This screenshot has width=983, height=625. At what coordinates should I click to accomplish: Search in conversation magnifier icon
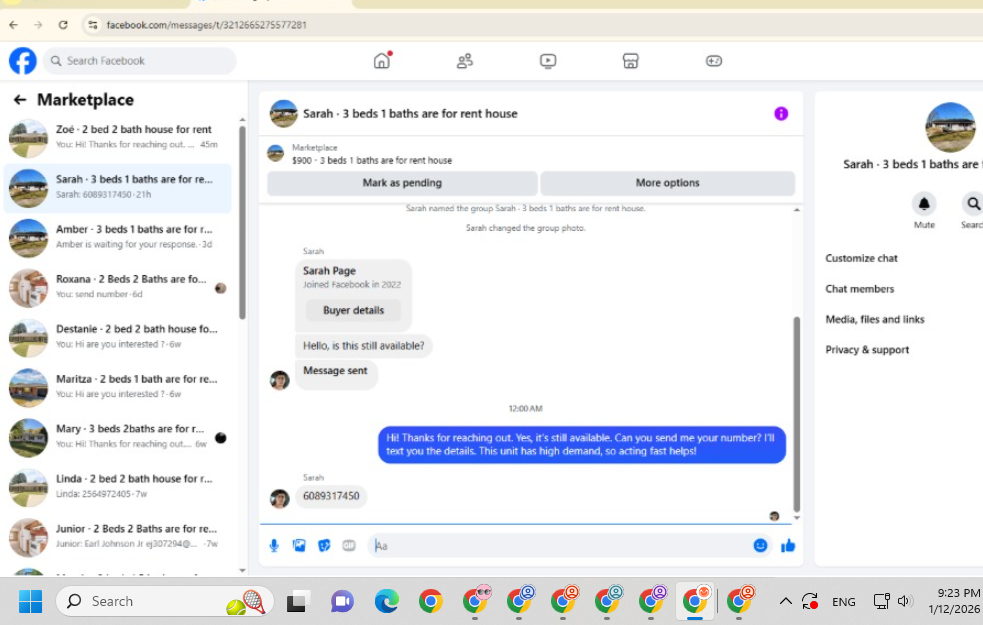[972, 204]
